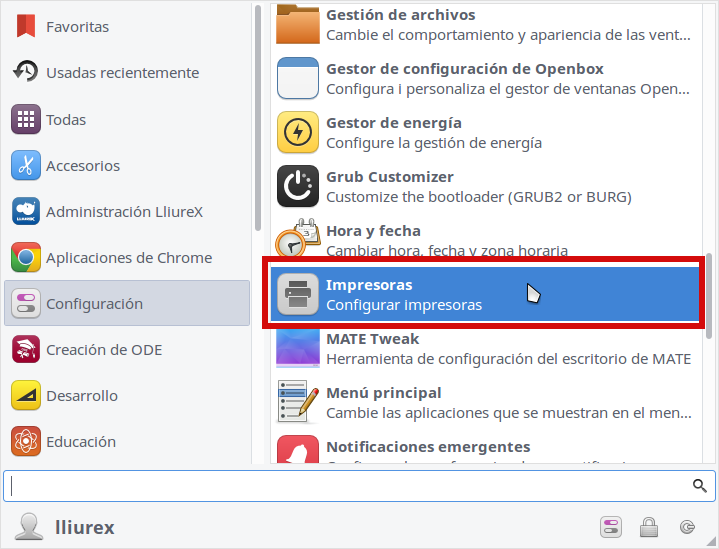This screenshot has height=549, width=719.
Task: Click the logout icon at bottom right
Action: (687, 527)
